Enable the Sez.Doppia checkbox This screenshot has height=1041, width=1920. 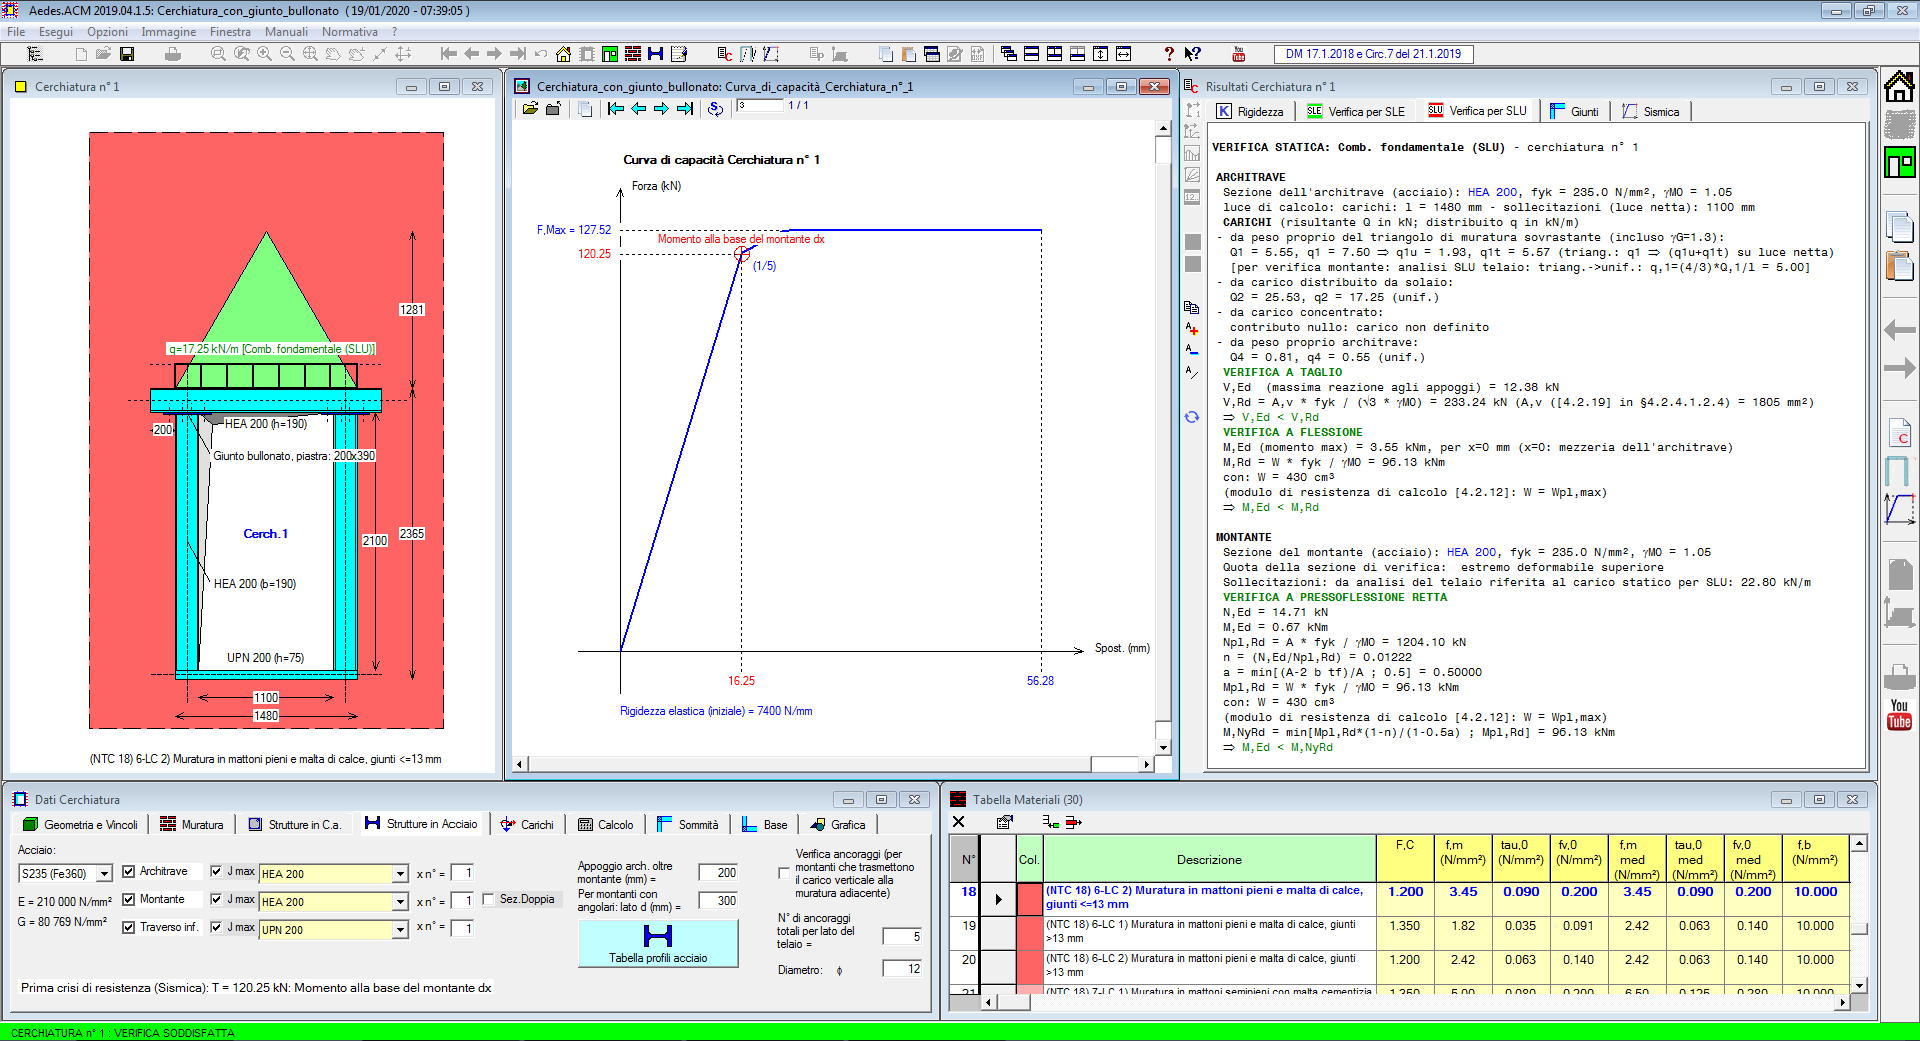(x=488, y=899)
